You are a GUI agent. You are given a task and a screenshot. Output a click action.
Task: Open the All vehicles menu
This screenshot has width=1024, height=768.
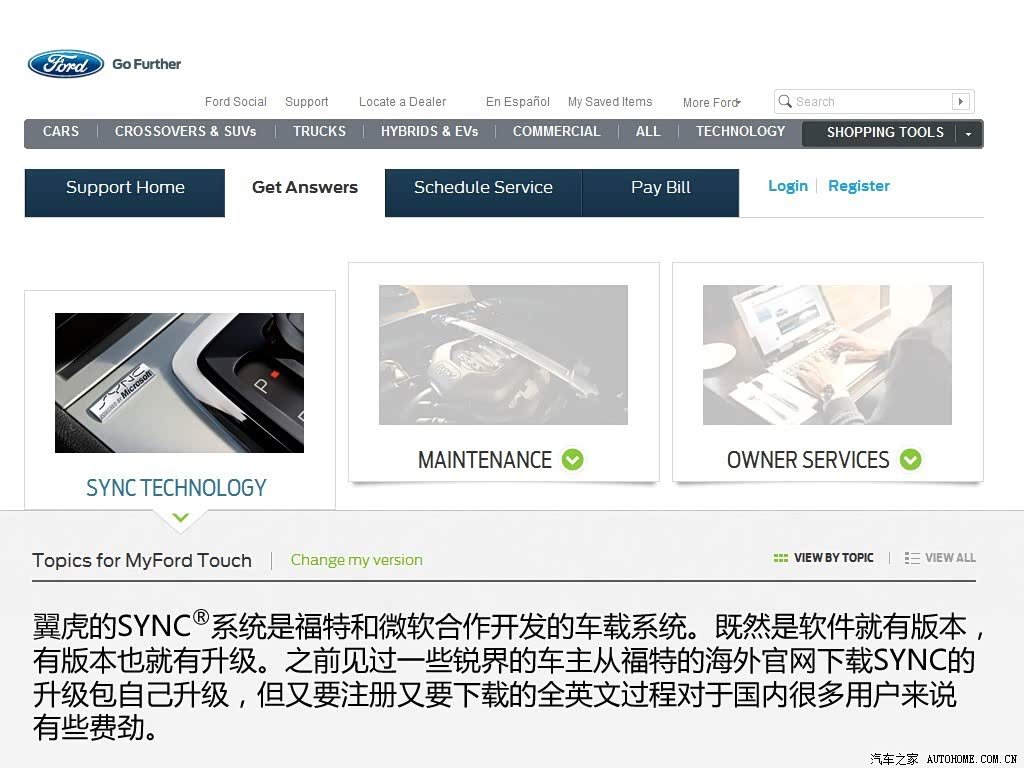[x=648, y=131]
